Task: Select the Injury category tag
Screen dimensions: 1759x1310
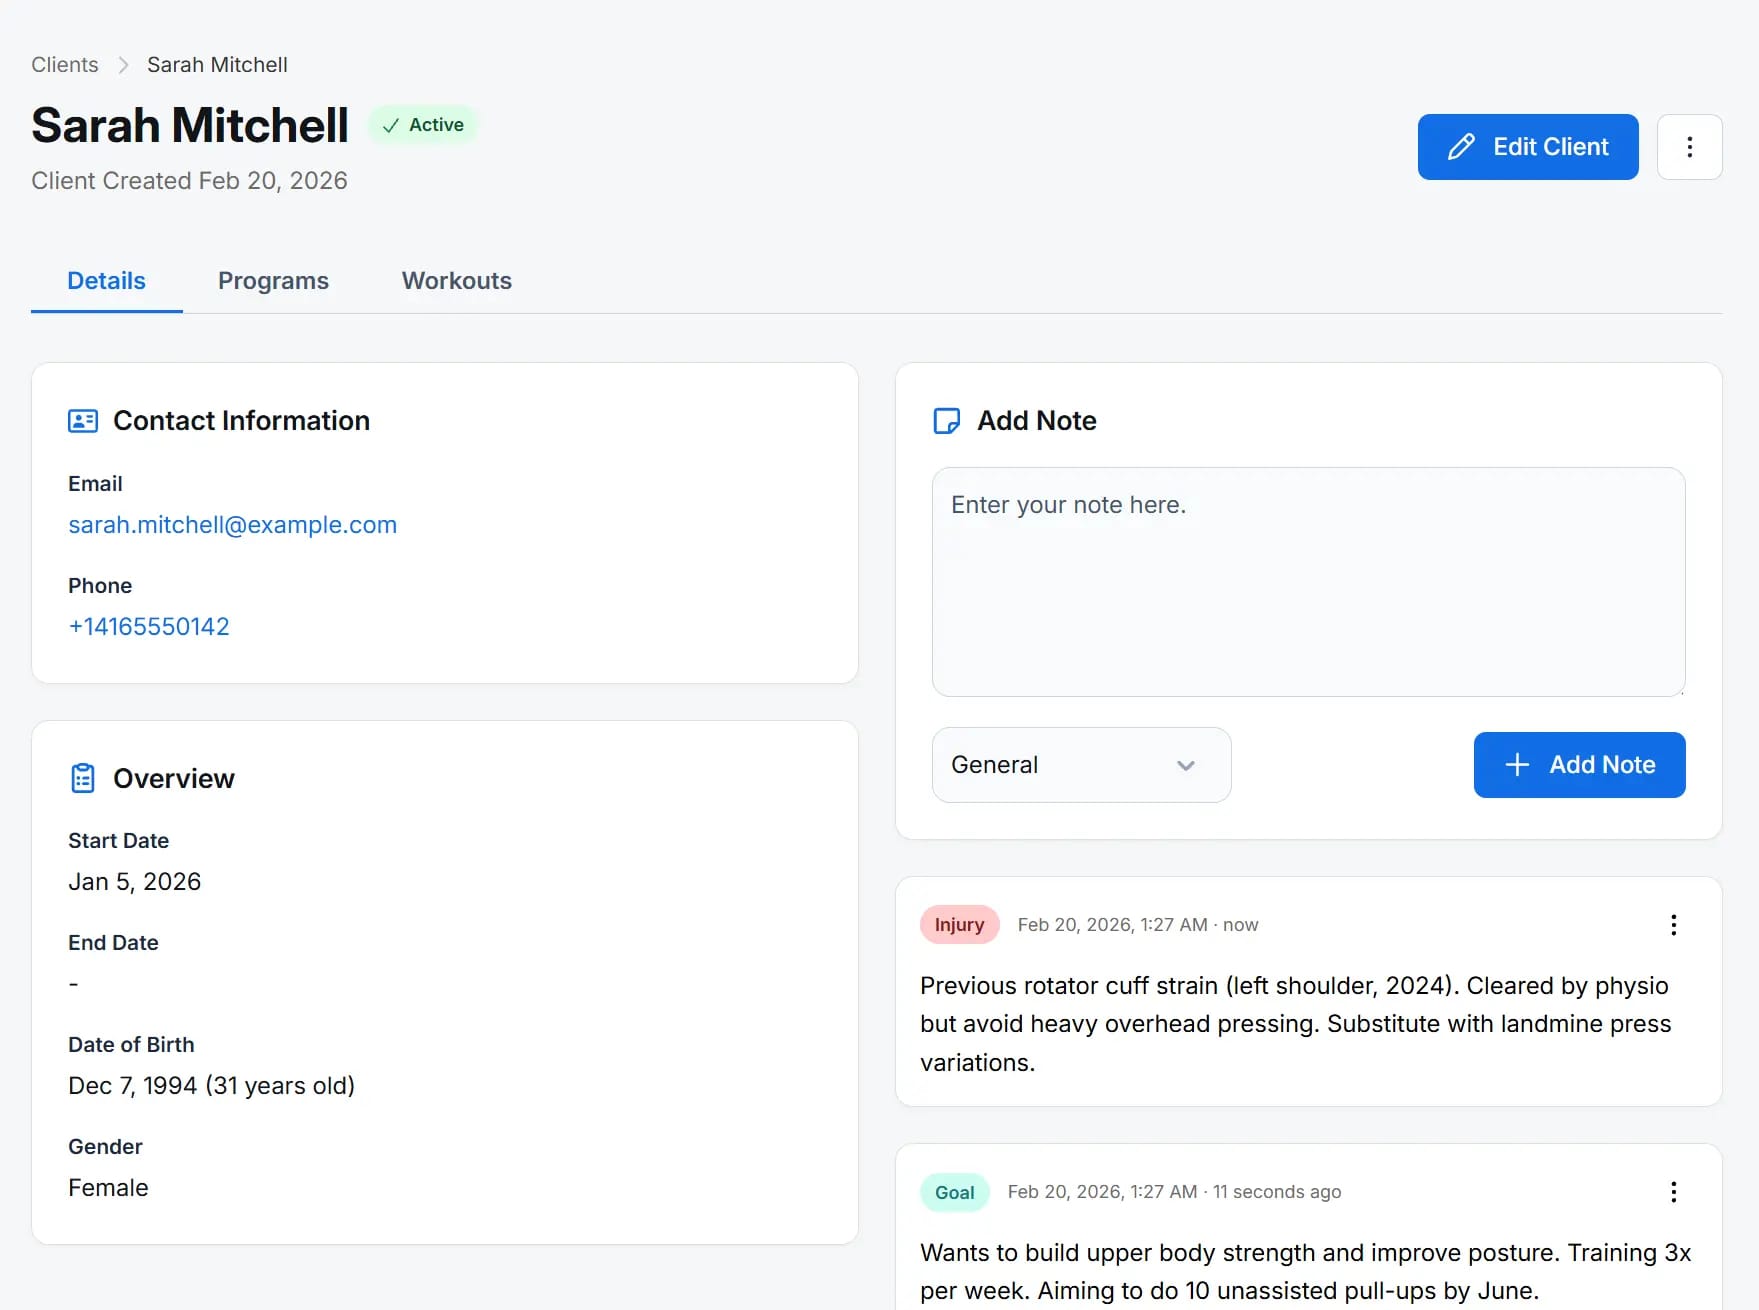Action: [959, 924]
